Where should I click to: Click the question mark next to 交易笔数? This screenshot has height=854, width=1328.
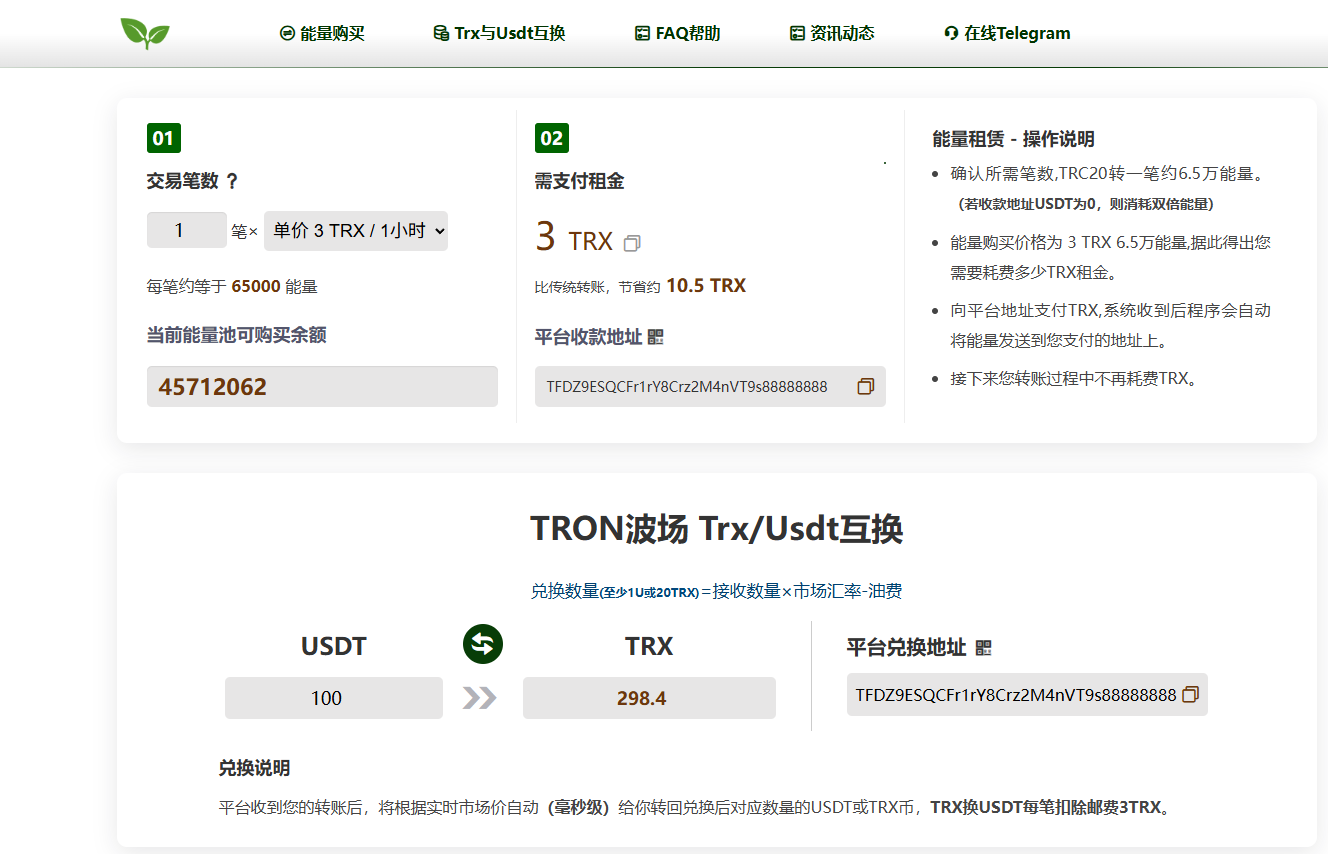coord(232,181)
